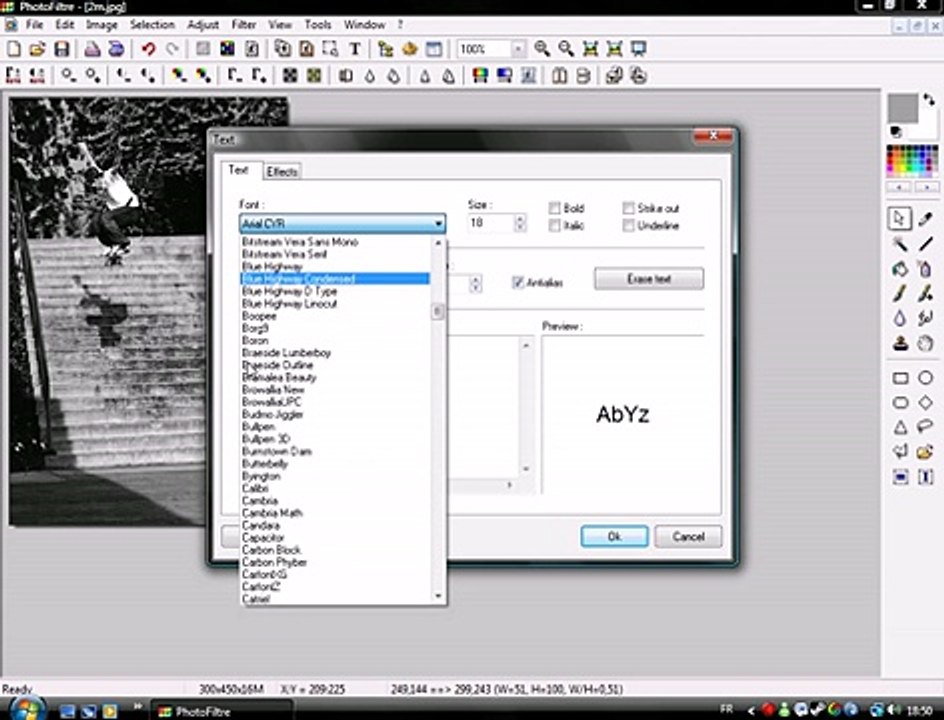This screenshot has width=944, height=720.
Task: Pick Carbon Block from the font list
Action: coord(335,550)
